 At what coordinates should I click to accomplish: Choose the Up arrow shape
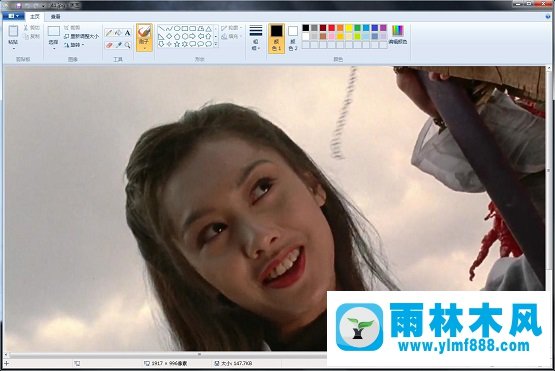[208, 36]
